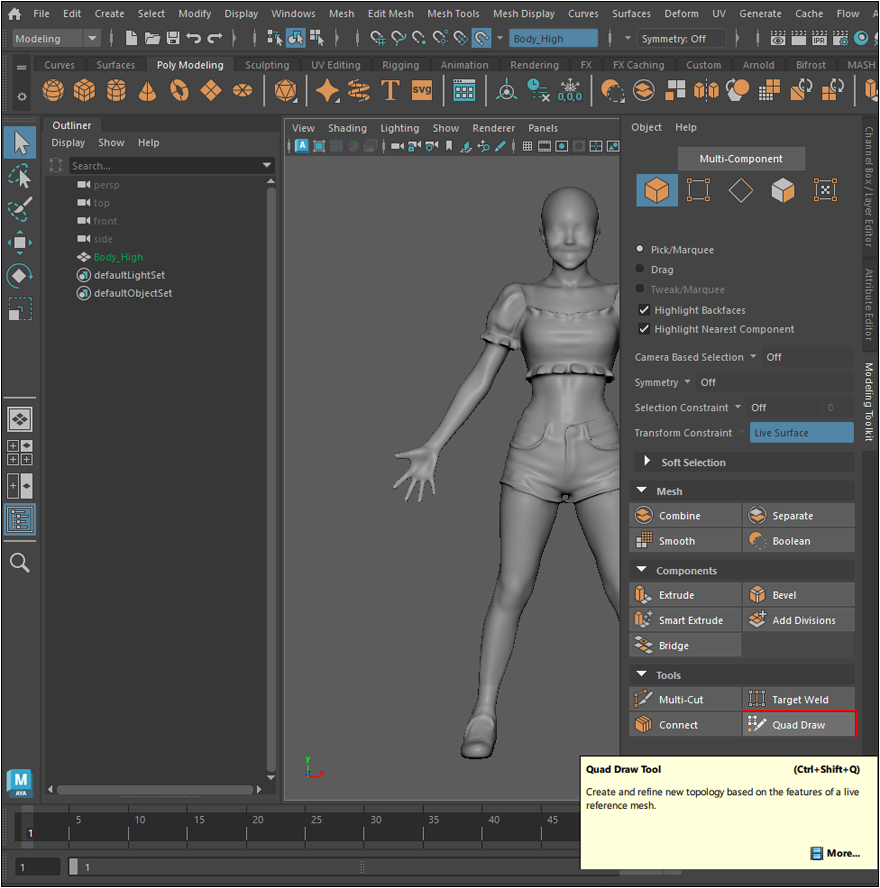Viewport: 880px width, 888px height.
Task: Select the Drag radio option
Action: [x=641, y=269]
